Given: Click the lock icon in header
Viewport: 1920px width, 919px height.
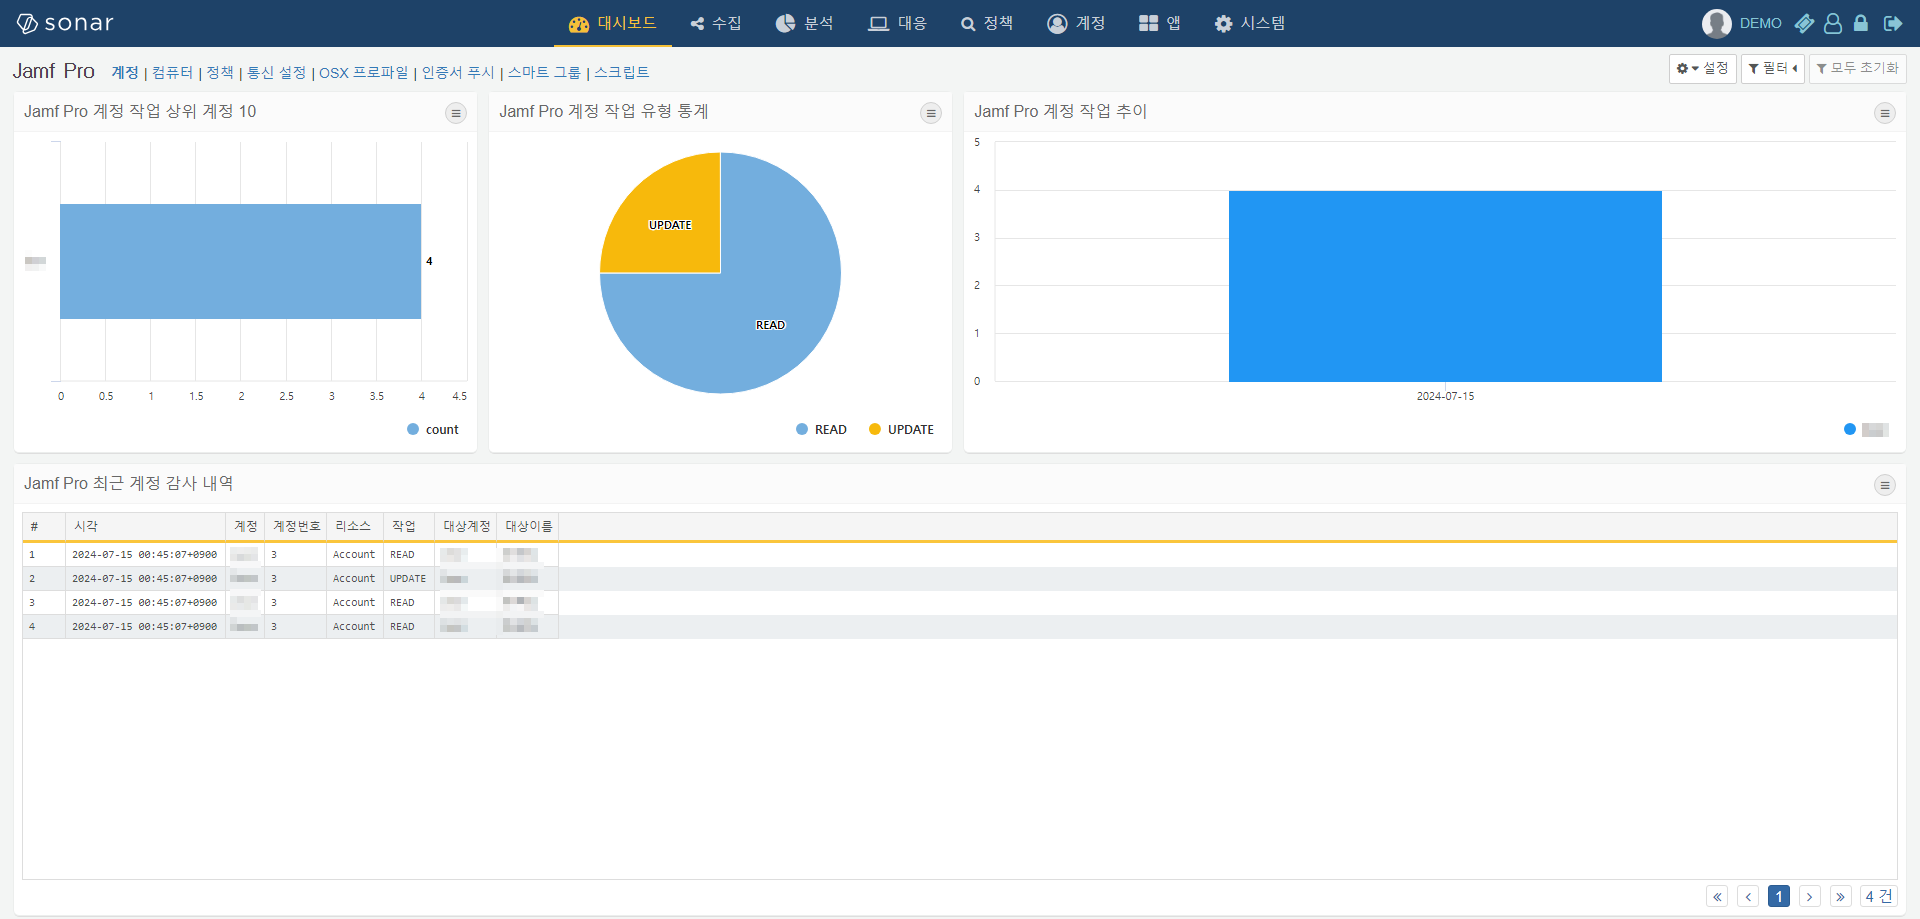Looking at the screenshot, I should pos(1861,23).
